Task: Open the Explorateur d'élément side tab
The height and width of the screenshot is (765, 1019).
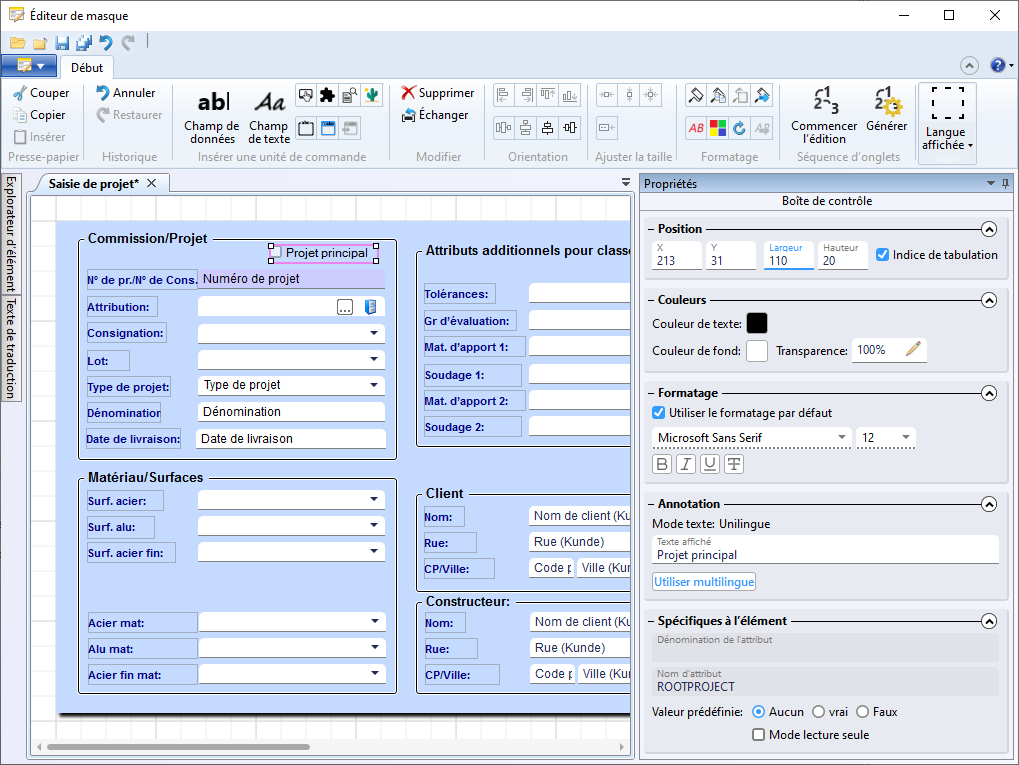Action: pyautogui.click(x=9, y=234)
